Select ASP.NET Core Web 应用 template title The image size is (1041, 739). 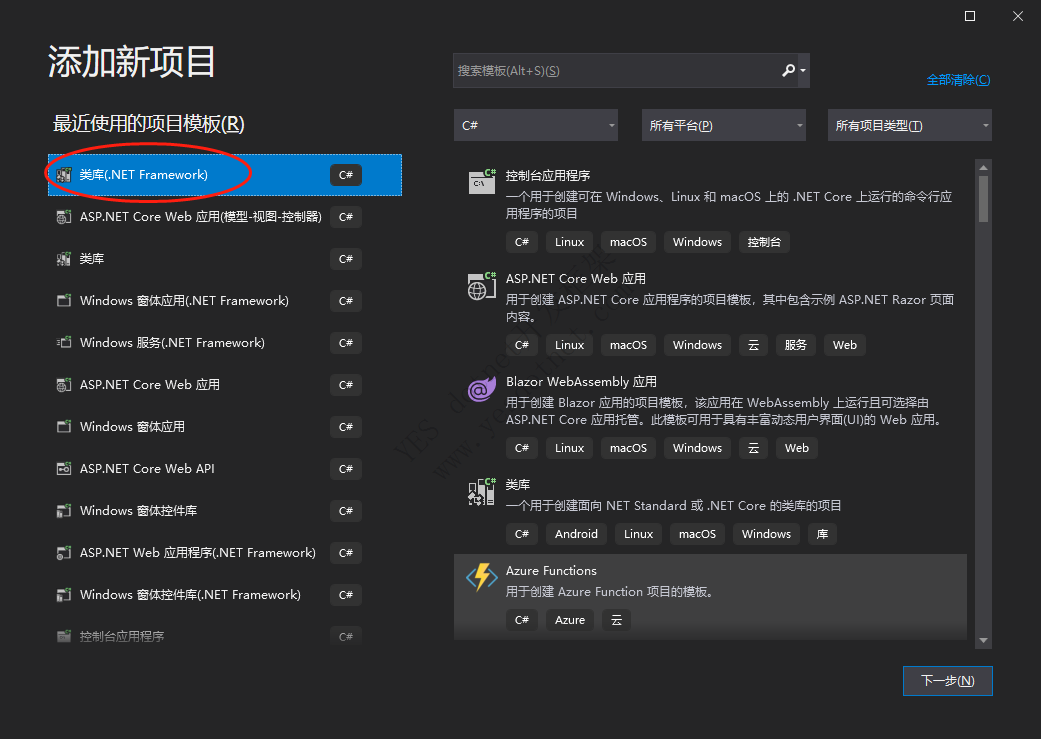tap(576, 278)
